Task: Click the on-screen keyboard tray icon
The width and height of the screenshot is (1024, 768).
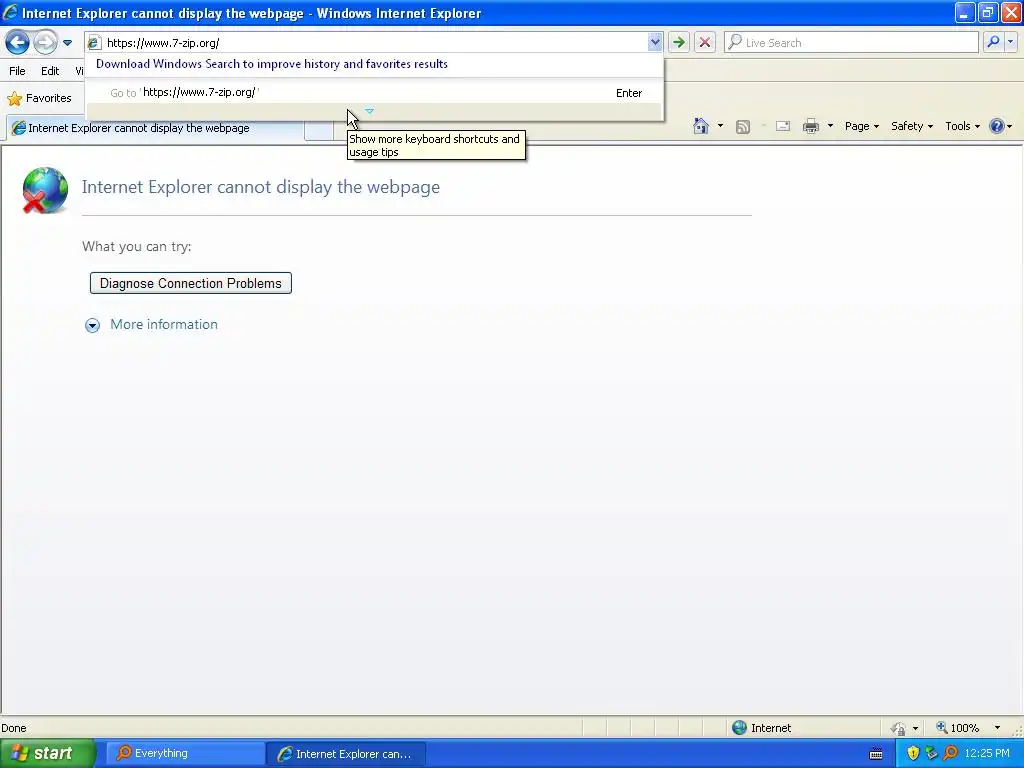Action: pyautogui.click(x=876, y=754)
